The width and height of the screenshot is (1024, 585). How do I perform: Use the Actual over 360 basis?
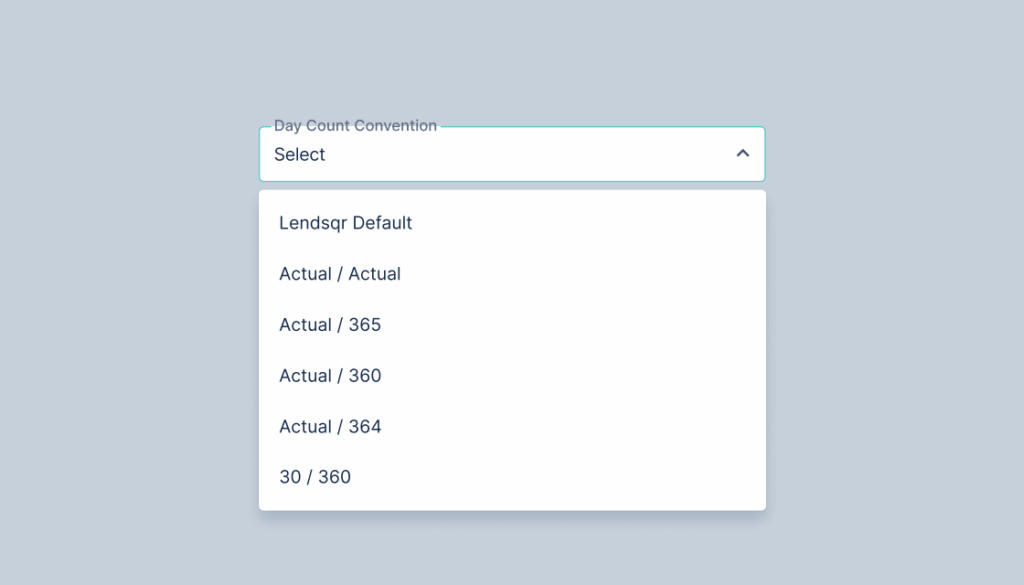330,376
